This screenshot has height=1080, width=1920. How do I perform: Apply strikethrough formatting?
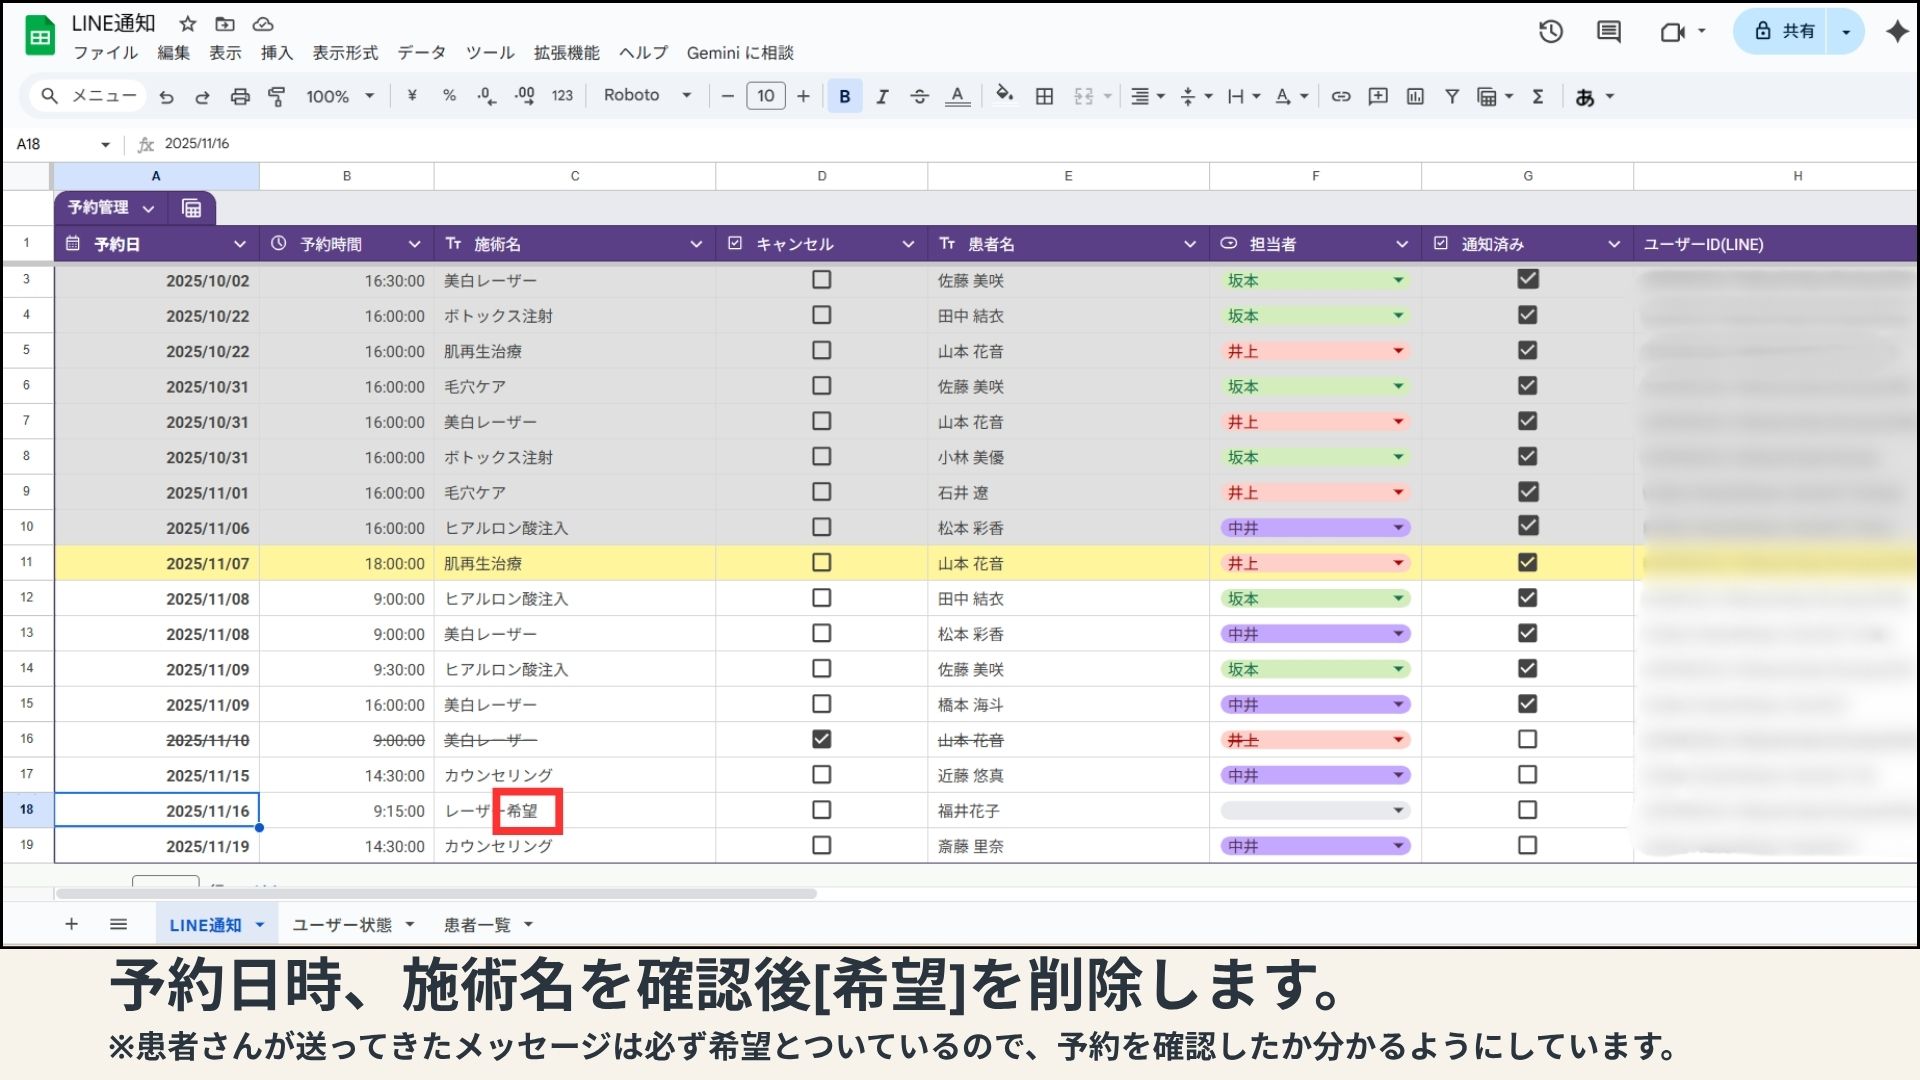point(919,96)
